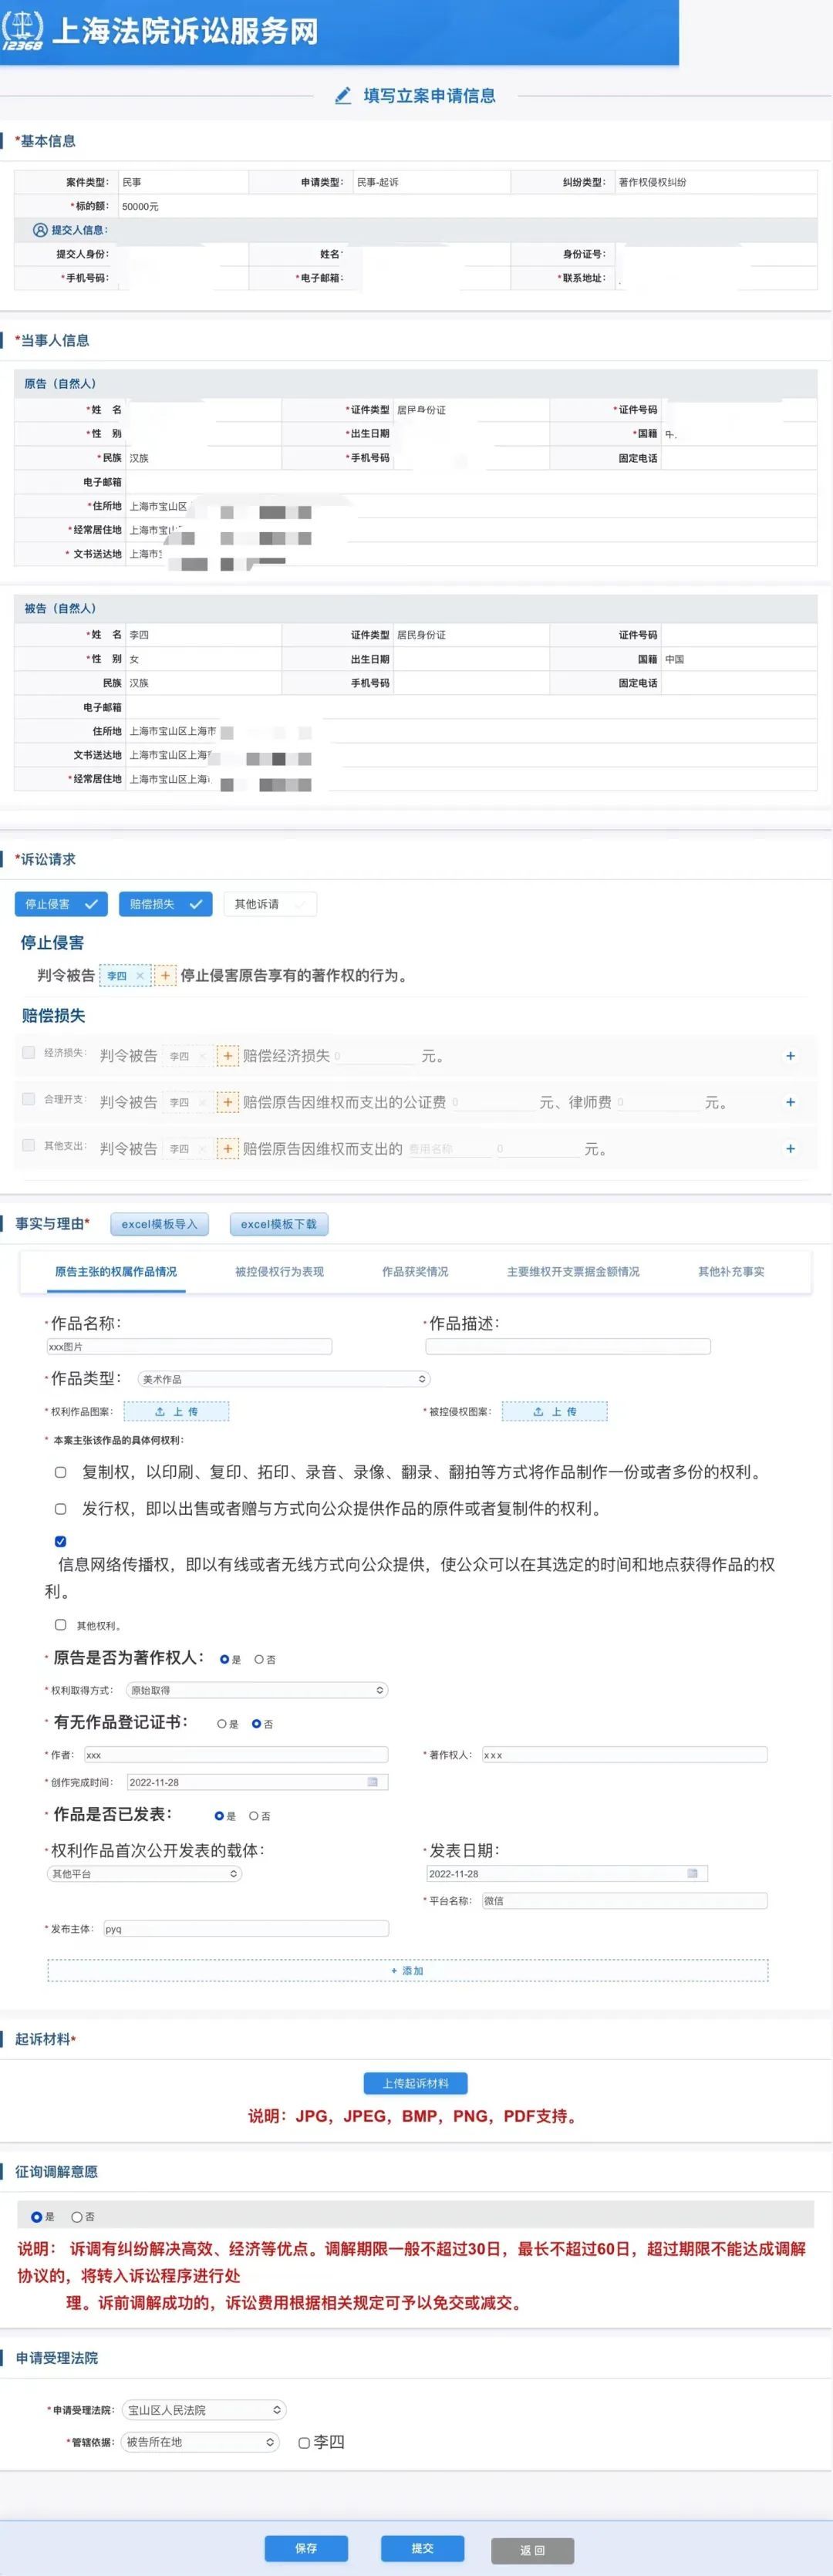Click the 经济损失 amount input field
The height and width of the screenshot is (2576, 833).
tap(373, 1056)
